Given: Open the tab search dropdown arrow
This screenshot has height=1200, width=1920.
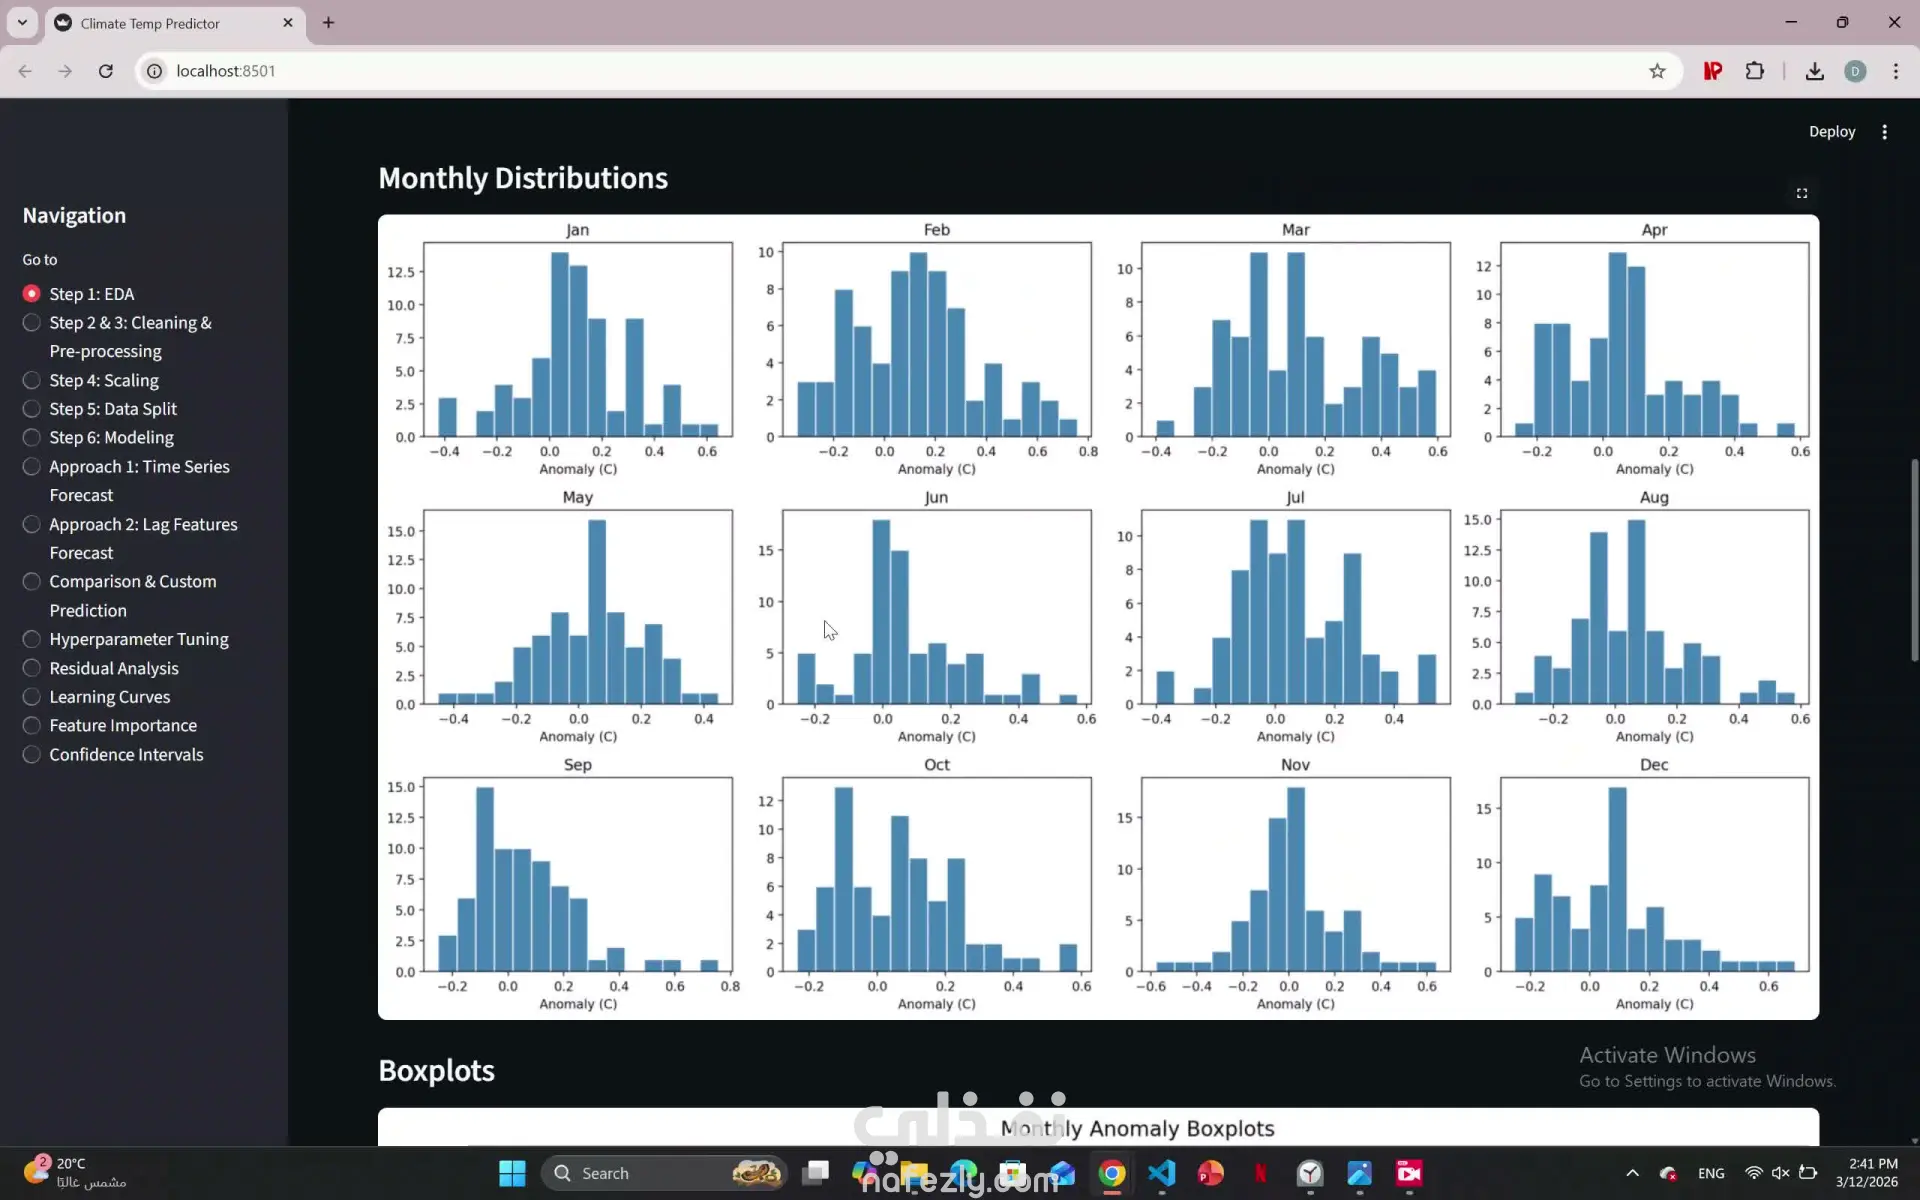Looking at the screenshot, I should pyautogui.click(x=22, y=22).
